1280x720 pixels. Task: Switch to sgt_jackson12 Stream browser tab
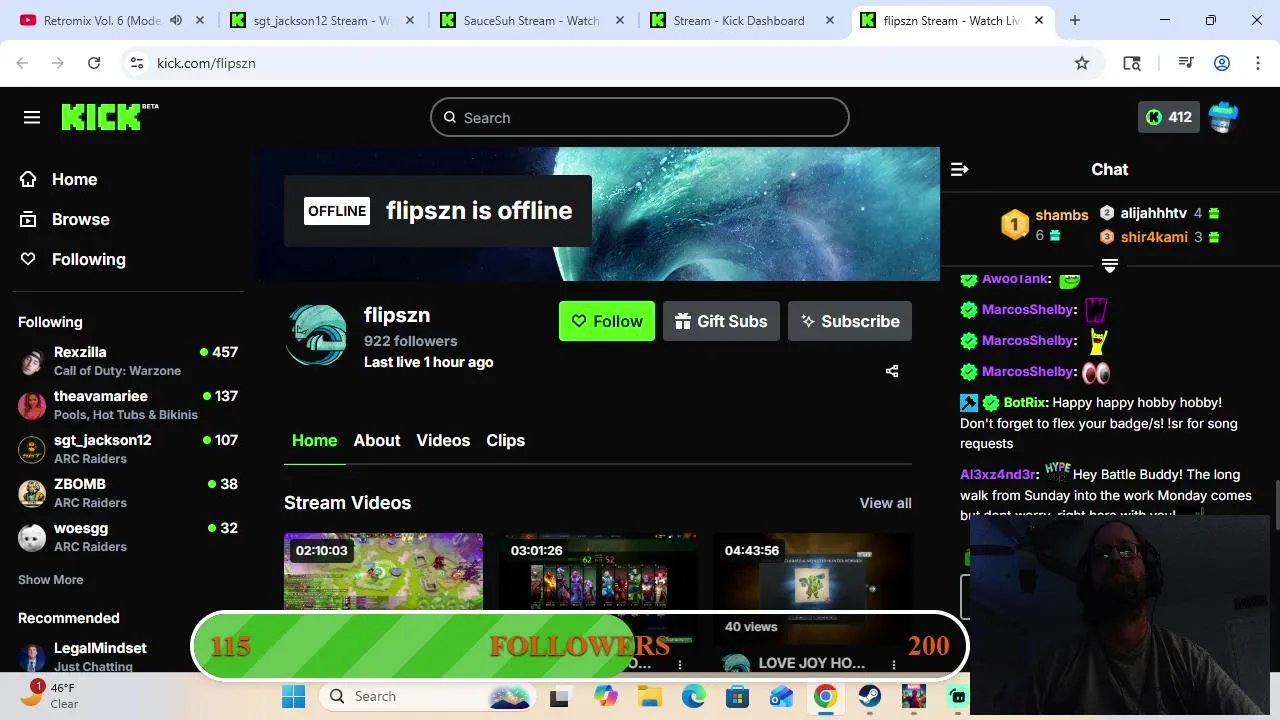(322, 20)
